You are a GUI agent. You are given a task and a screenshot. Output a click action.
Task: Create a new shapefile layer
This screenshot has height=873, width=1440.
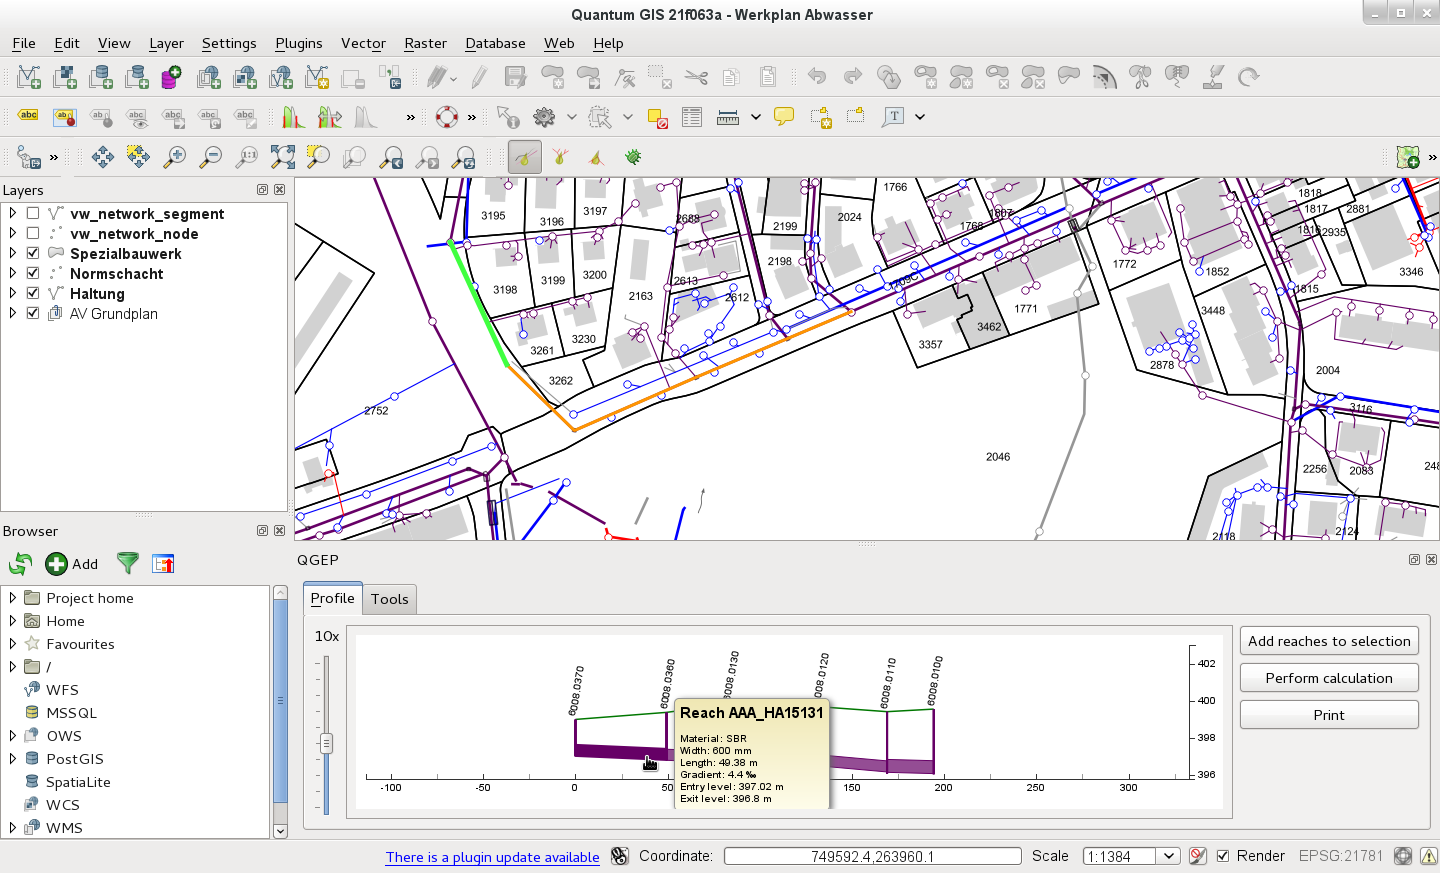(317, 77)
